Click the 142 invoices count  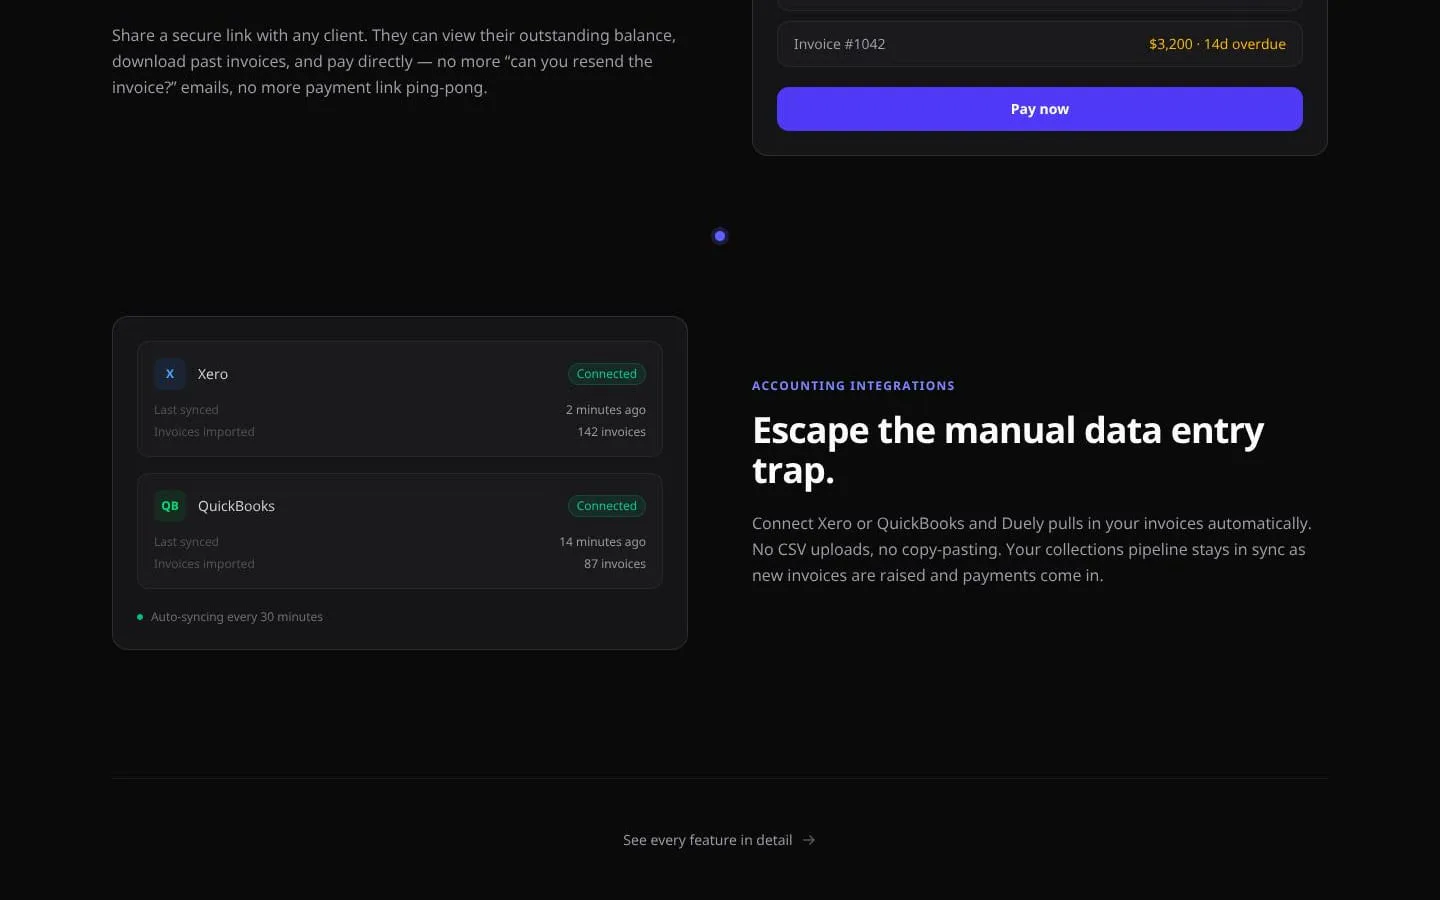(x=611, y=432)
